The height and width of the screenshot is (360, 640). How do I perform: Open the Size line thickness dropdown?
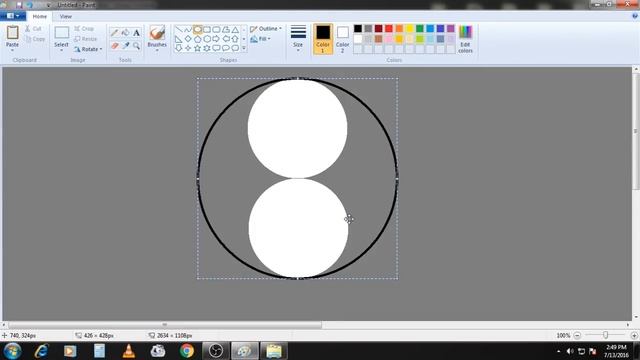pyautogui.click(x=298, y=39)
